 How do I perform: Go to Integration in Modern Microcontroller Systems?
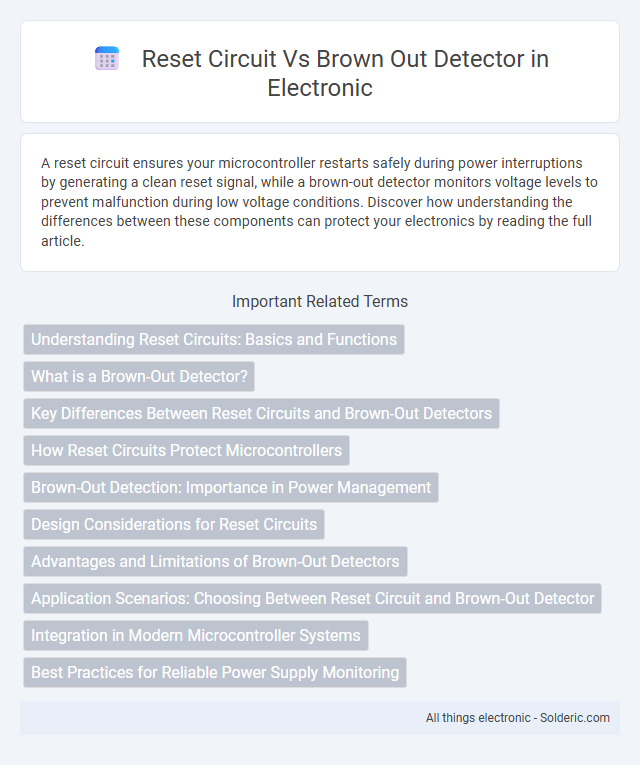pos(196,635)
